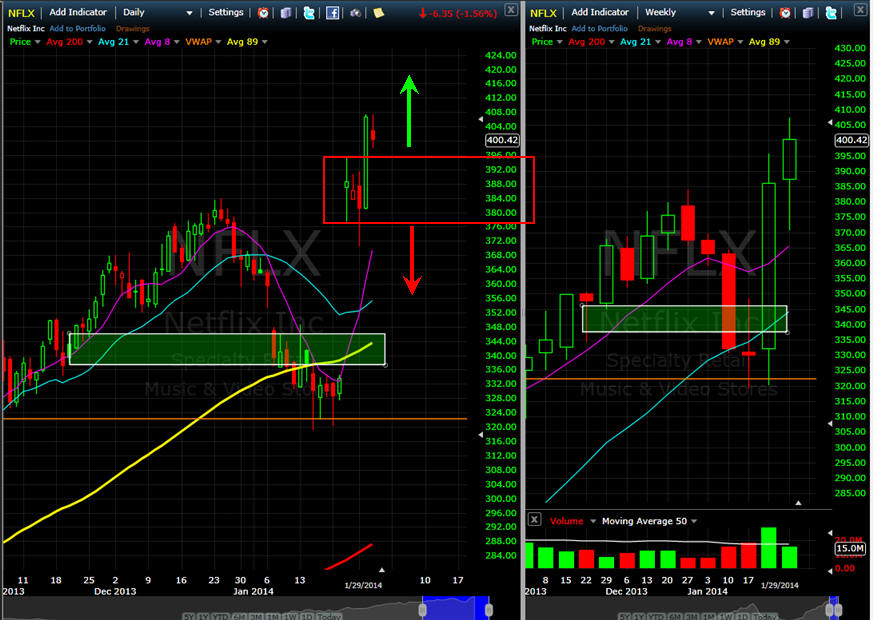Click the NFLX ticker symbol on Daily chart

click(x=20, y=13)
